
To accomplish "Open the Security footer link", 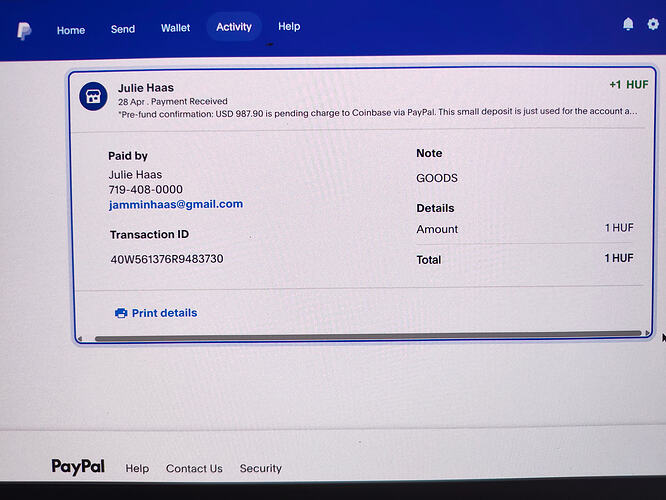I will 260,468.
